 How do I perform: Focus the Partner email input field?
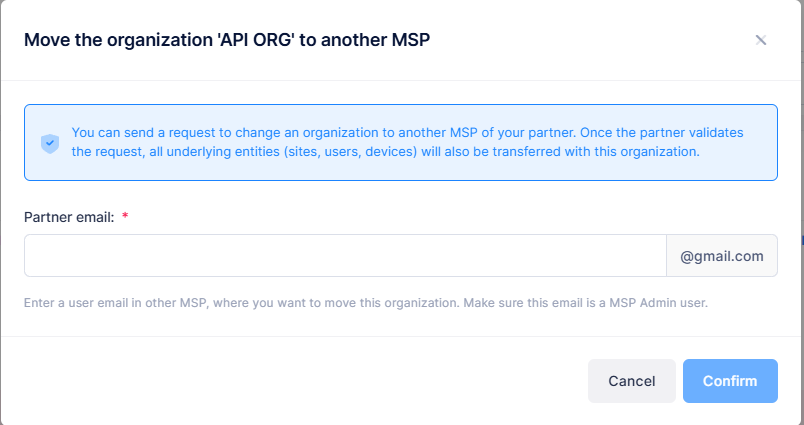coord(345,256)
